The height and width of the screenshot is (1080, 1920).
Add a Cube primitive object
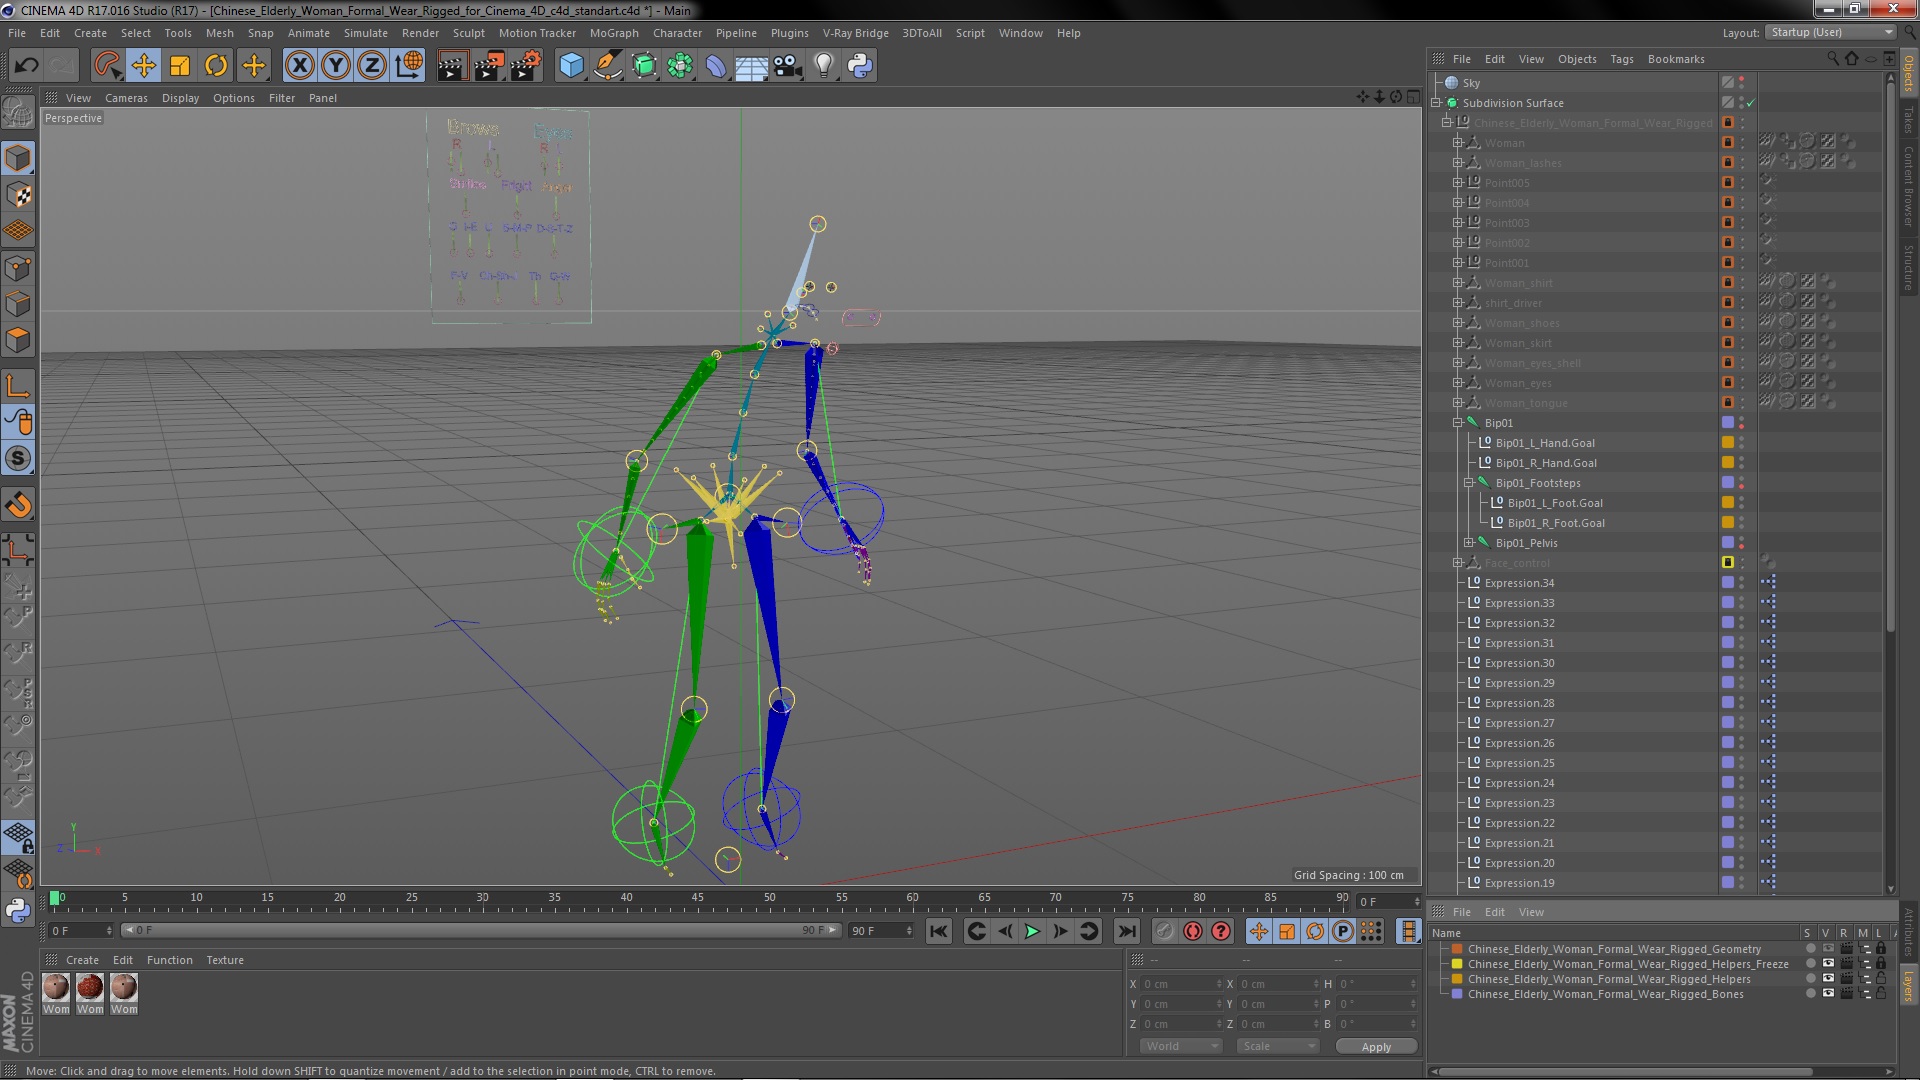pos(571,66)
